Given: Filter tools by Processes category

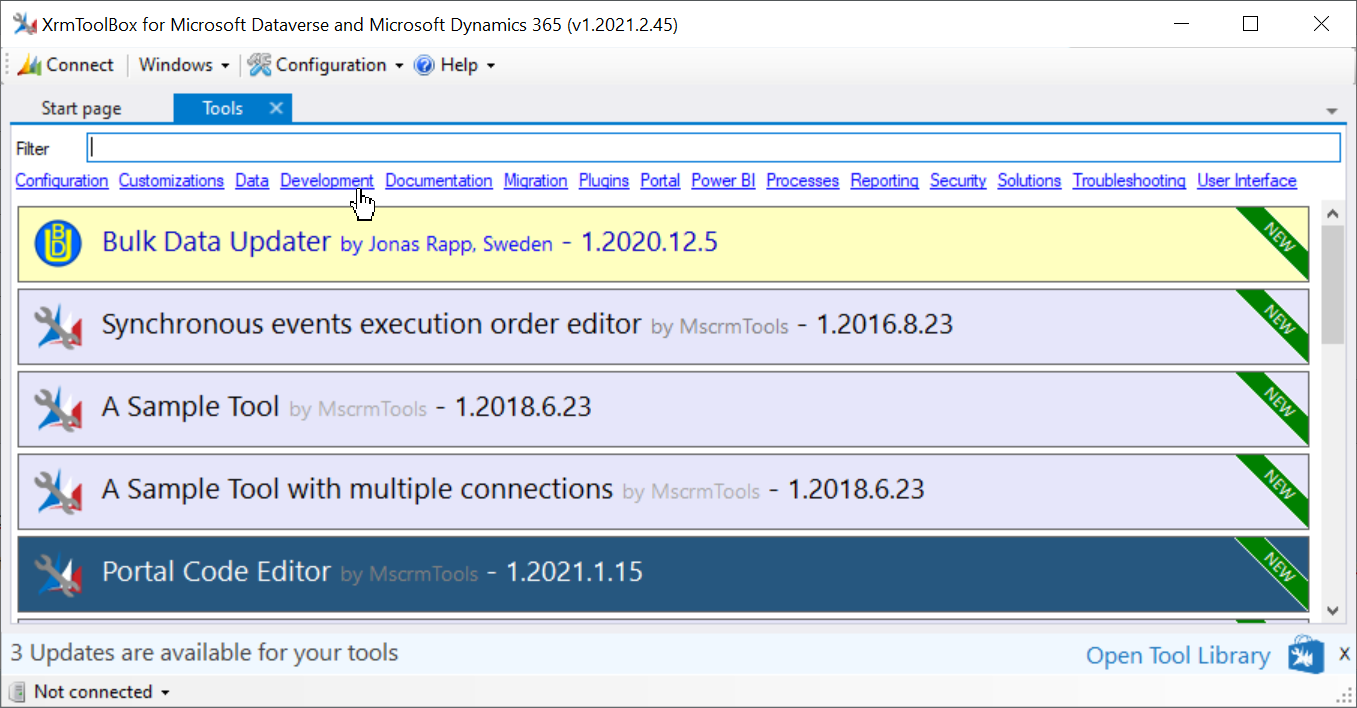Looking at the screenshot, I should [x=803, y=181].
